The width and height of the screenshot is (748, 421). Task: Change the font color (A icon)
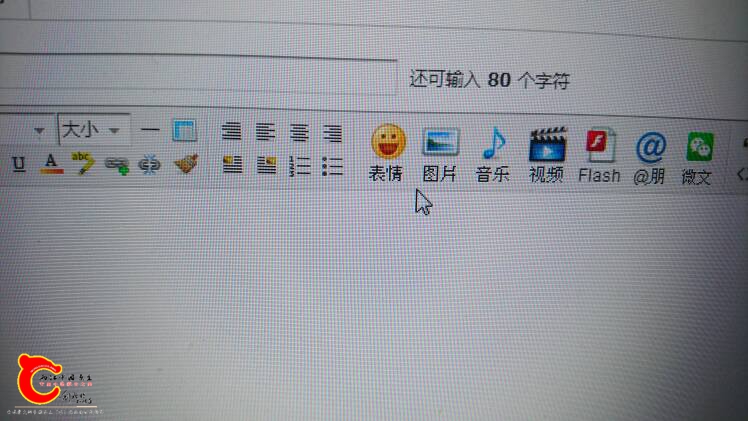[x=51, y=164]
